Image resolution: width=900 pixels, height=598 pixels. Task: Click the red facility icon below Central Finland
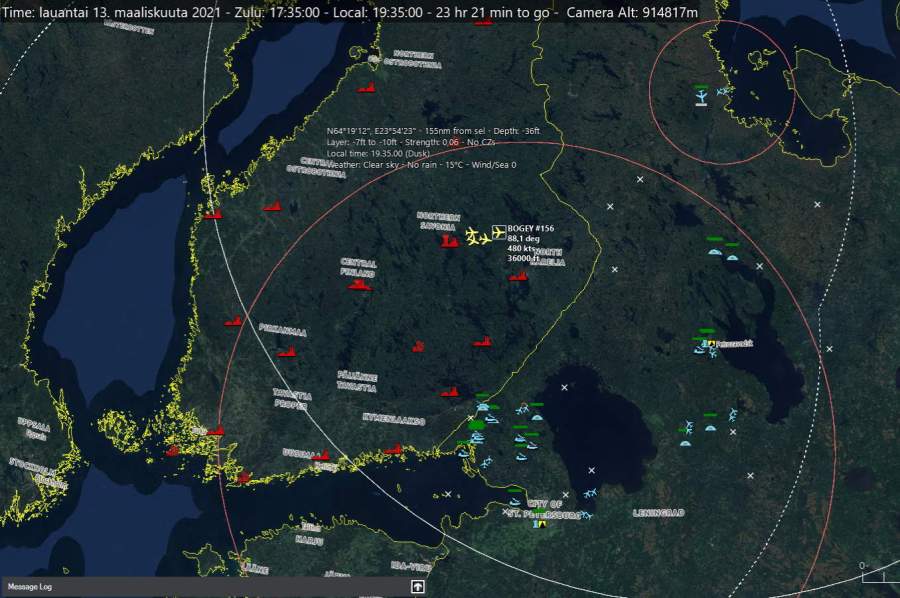(358, 285)
